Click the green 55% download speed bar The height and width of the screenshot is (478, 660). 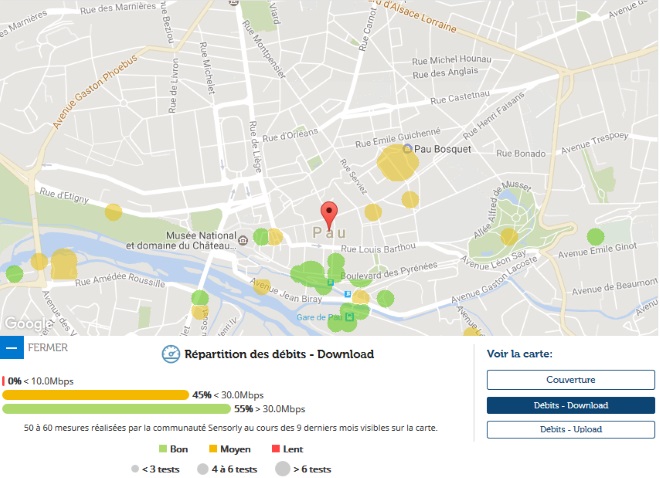click(x=115, y=409)
